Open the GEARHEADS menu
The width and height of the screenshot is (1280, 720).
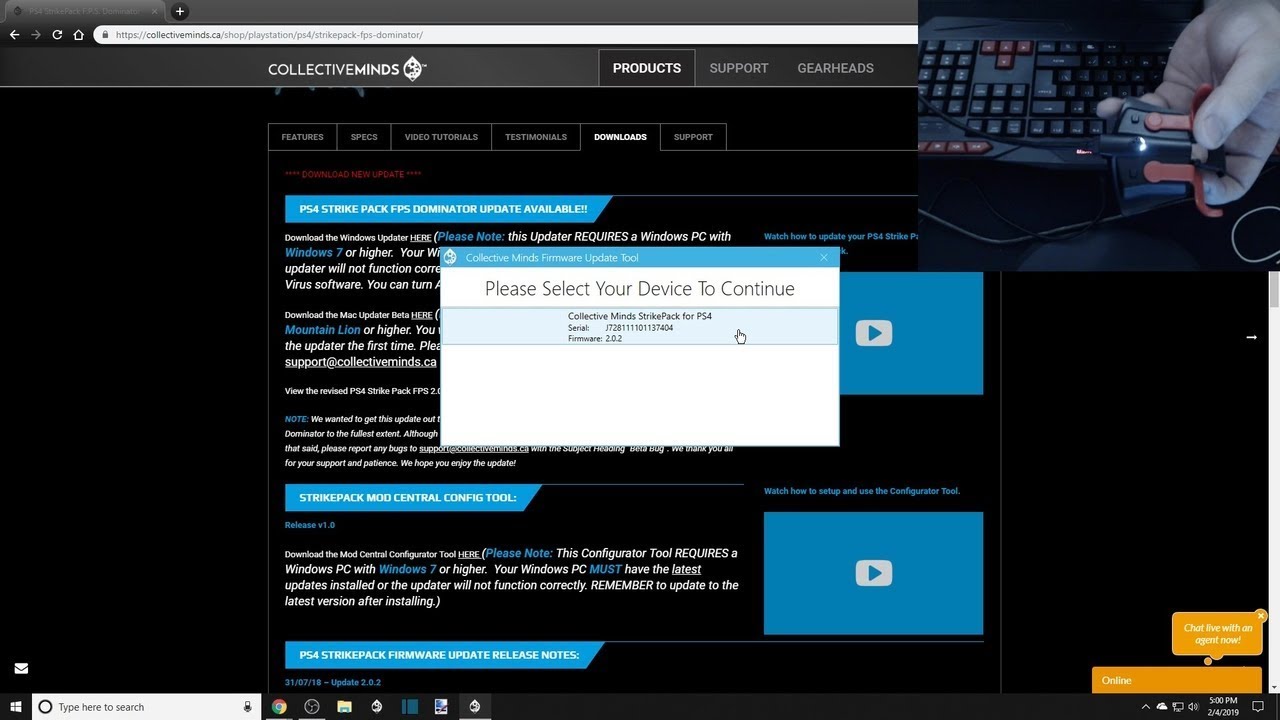point(835,68)
